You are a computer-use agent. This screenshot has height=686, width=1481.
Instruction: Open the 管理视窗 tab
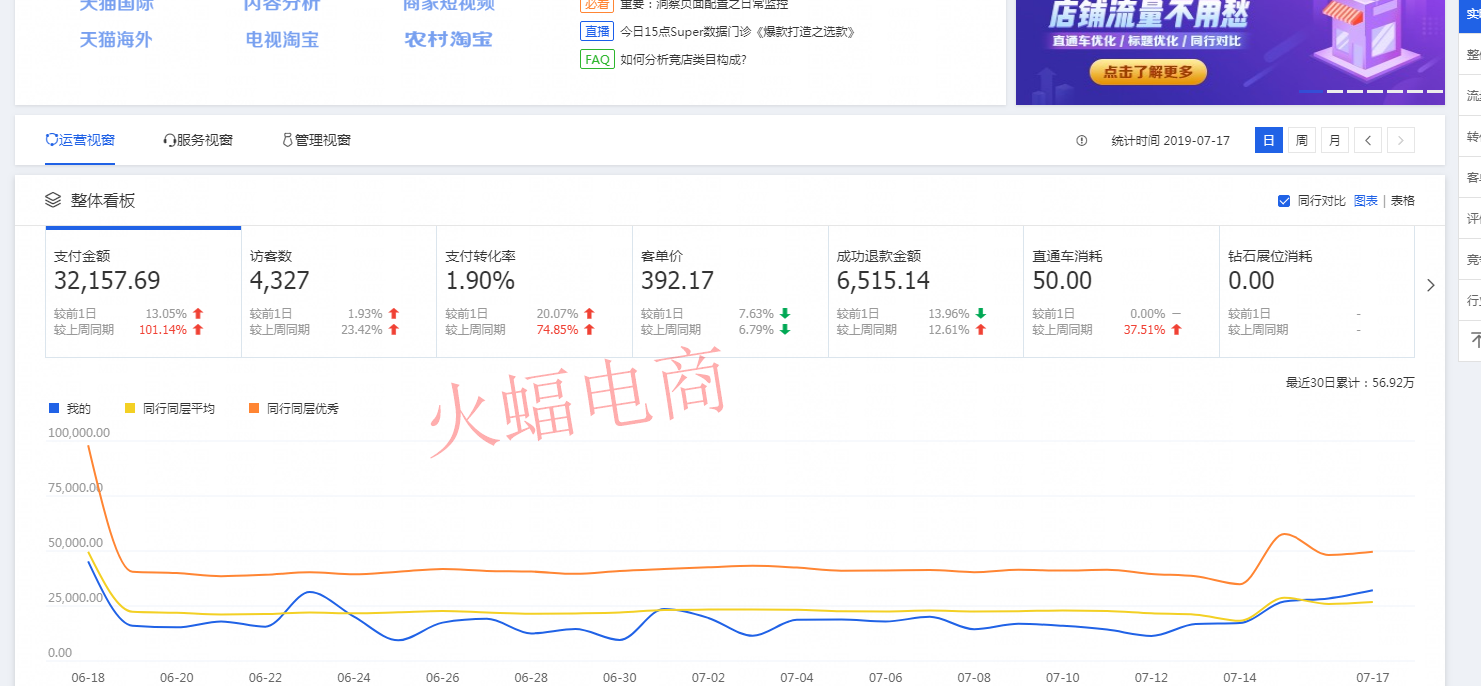(x=316, y=140)
